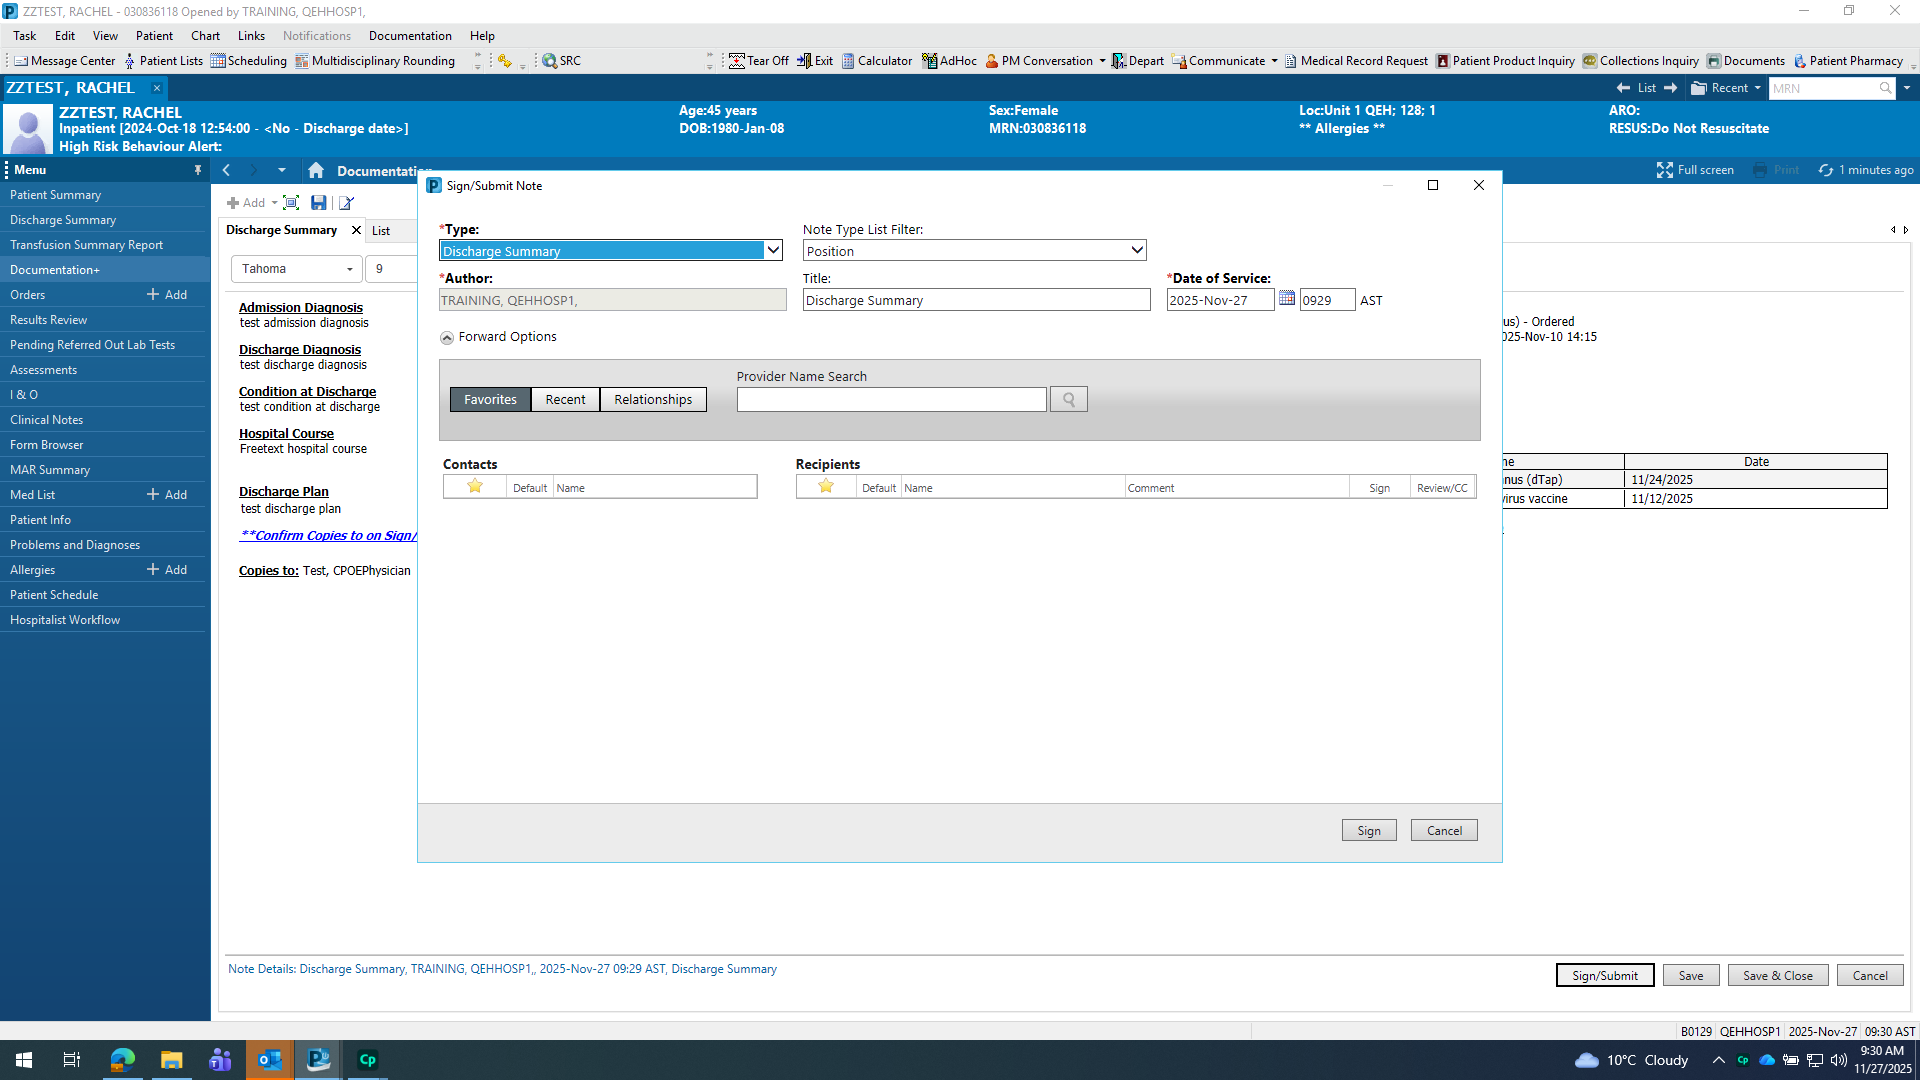Click the refresh icon showing minutes ago
Viewport: 1920px width, 1080px height.
(x=1826, y=171)
